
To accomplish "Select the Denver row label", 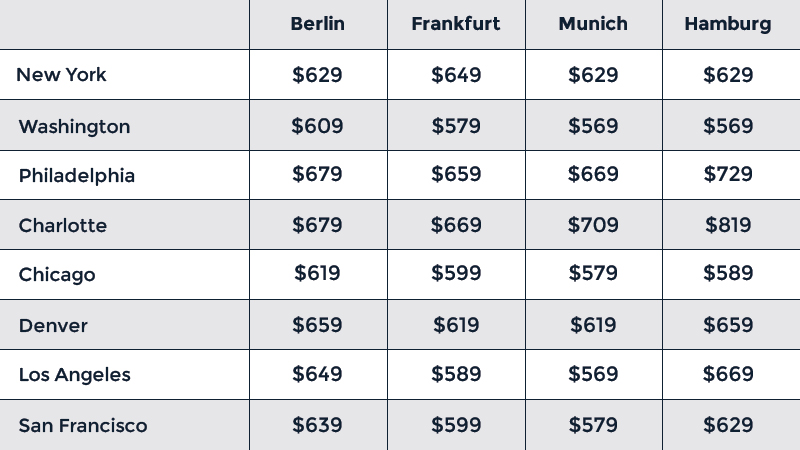I will [x=53, y=325].
